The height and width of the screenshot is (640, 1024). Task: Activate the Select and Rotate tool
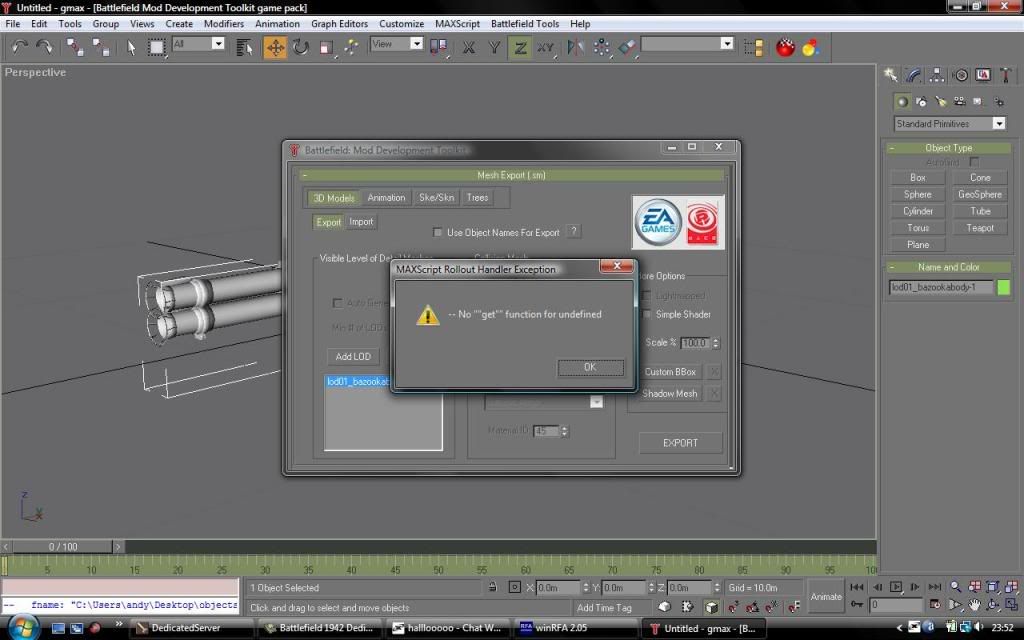point(300,47)
